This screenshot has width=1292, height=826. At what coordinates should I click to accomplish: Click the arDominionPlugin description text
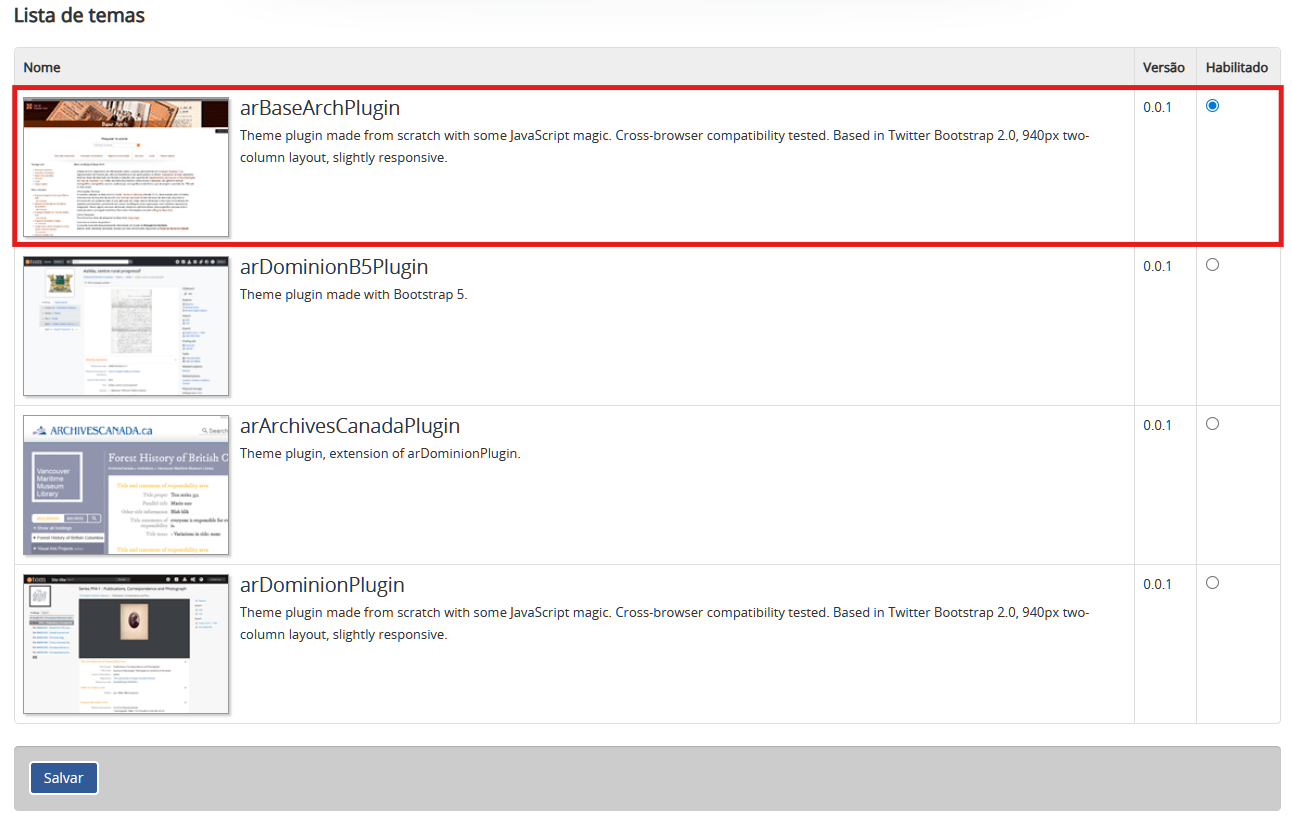click(x=665, y=624)
